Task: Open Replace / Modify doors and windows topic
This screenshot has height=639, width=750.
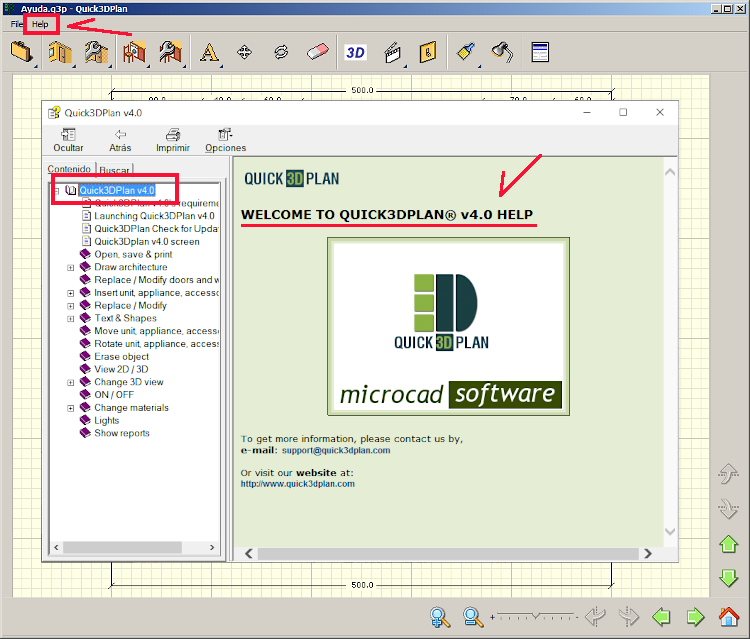Action: [x=156, y=280]
